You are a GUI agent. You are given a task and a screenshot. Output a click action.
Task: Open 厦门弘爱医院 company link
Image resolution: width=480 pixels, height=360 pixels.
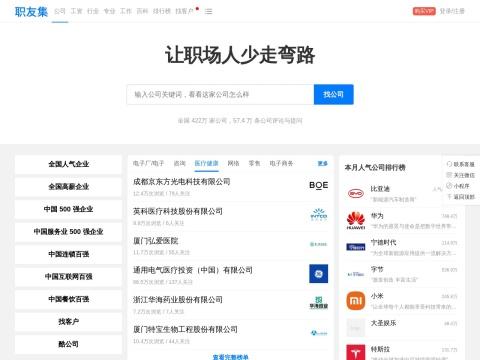[155, 241]
